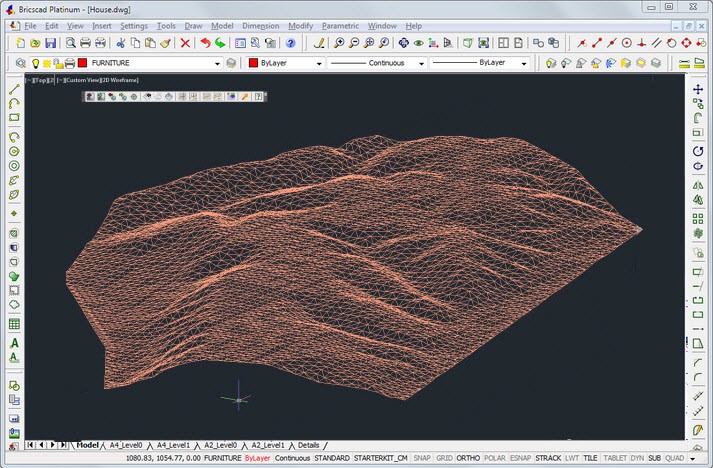Toggle ORTHO mode in status bar
713x468 pixels.
468,458
